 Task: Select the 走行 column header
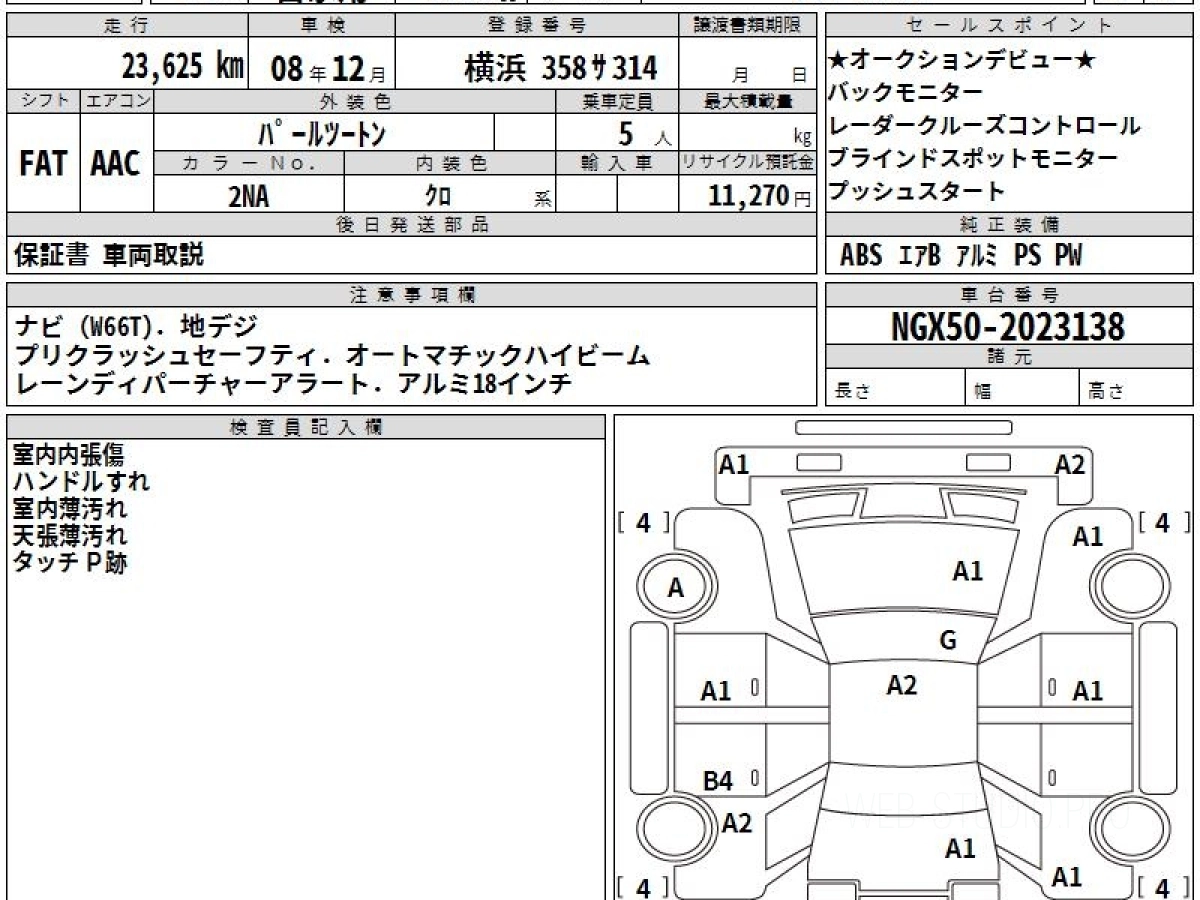pyautogui.click(x=127, y=25)
